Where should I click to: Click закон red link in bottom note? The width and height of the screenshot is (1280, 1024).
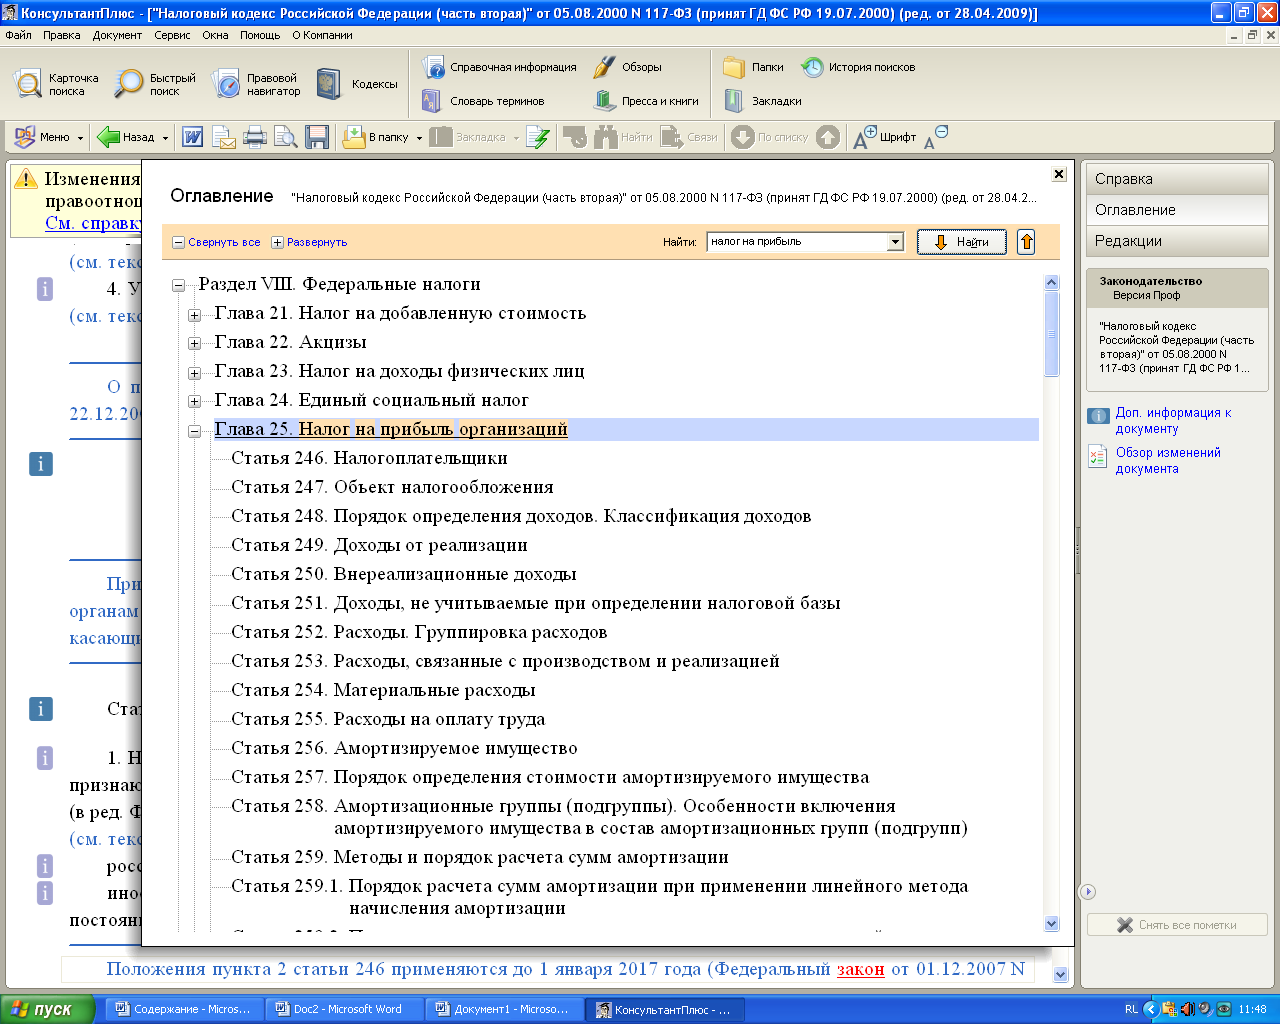tap(860, 969)
